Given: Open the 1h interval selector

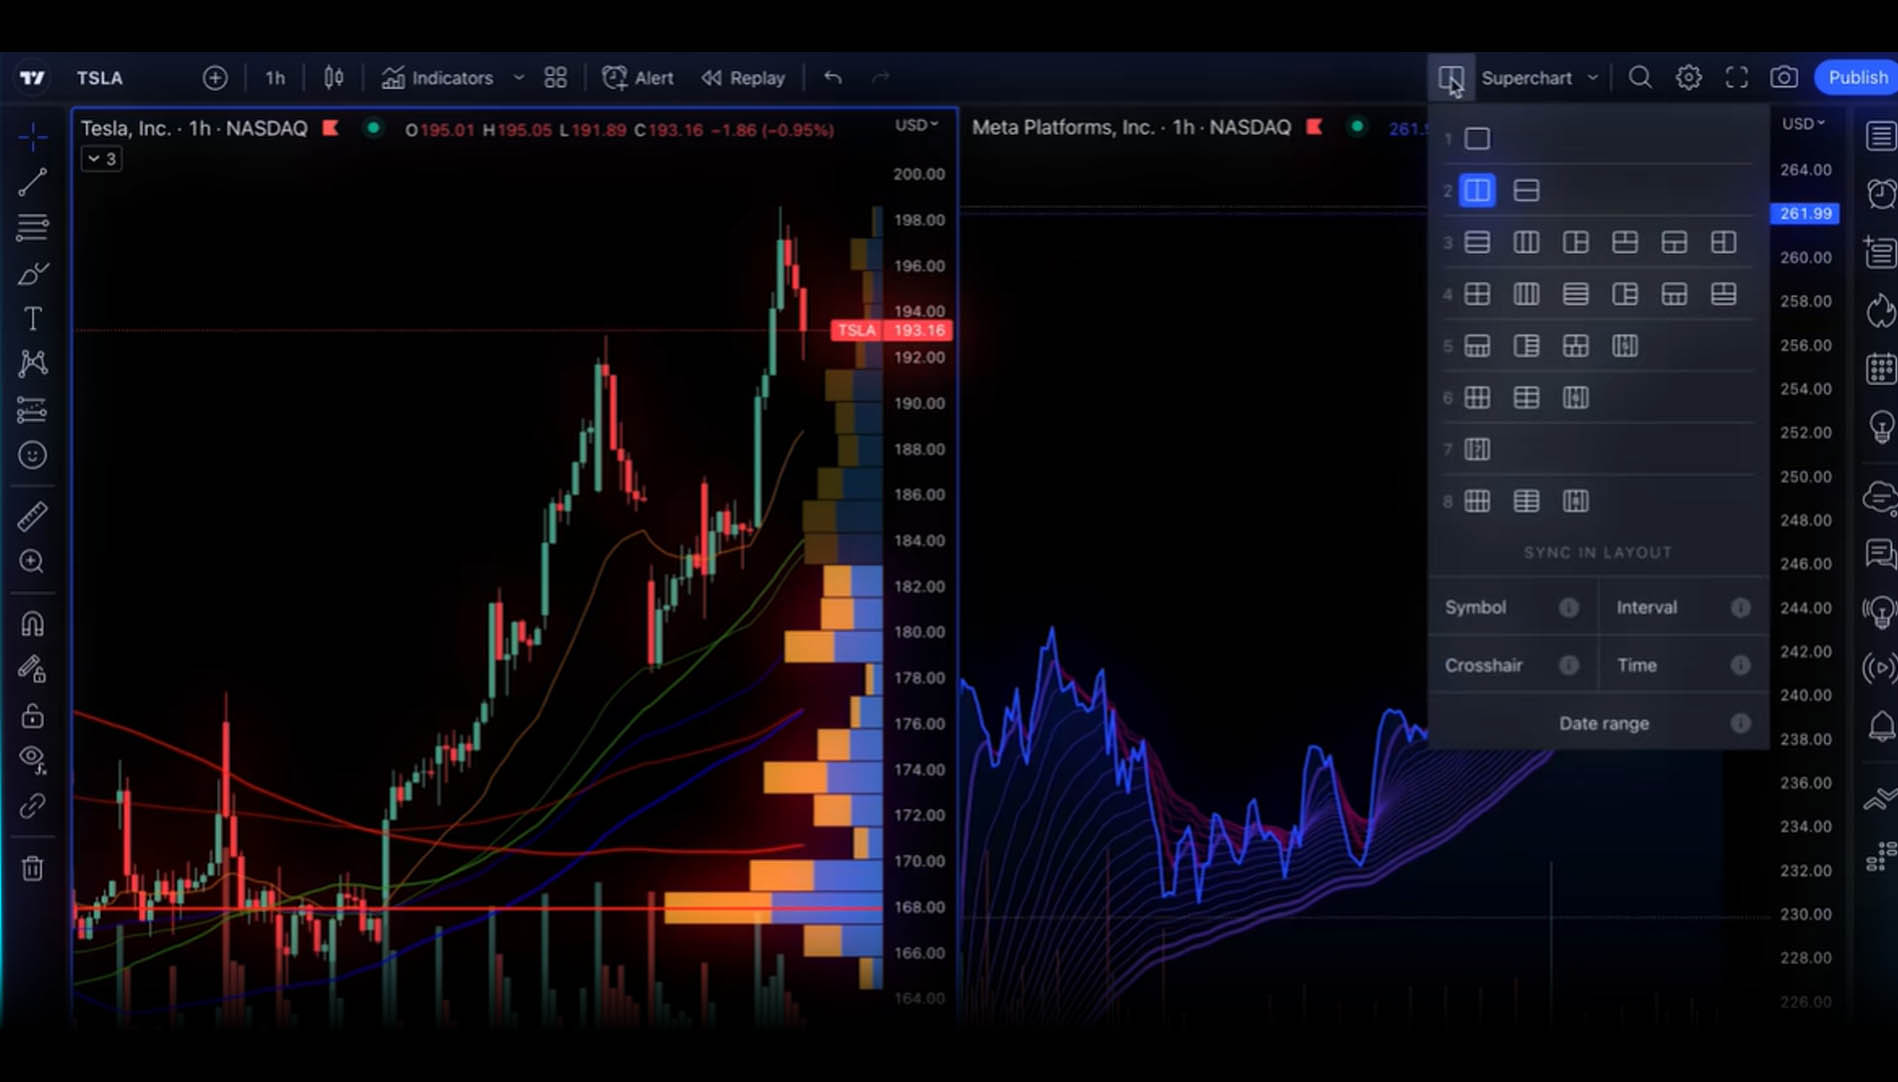Looking at the screenshot, I should [x=275, y=78].
